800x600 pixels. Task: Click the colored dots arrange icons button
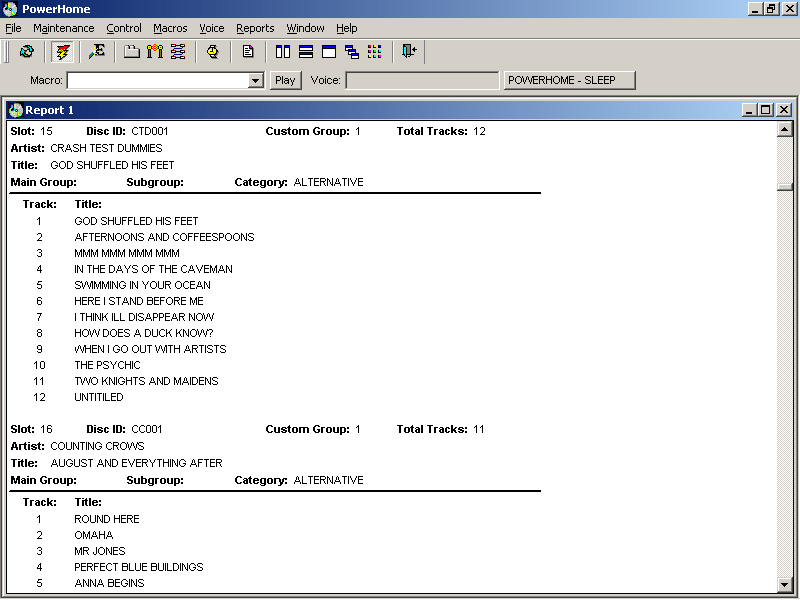coord(374,52)
